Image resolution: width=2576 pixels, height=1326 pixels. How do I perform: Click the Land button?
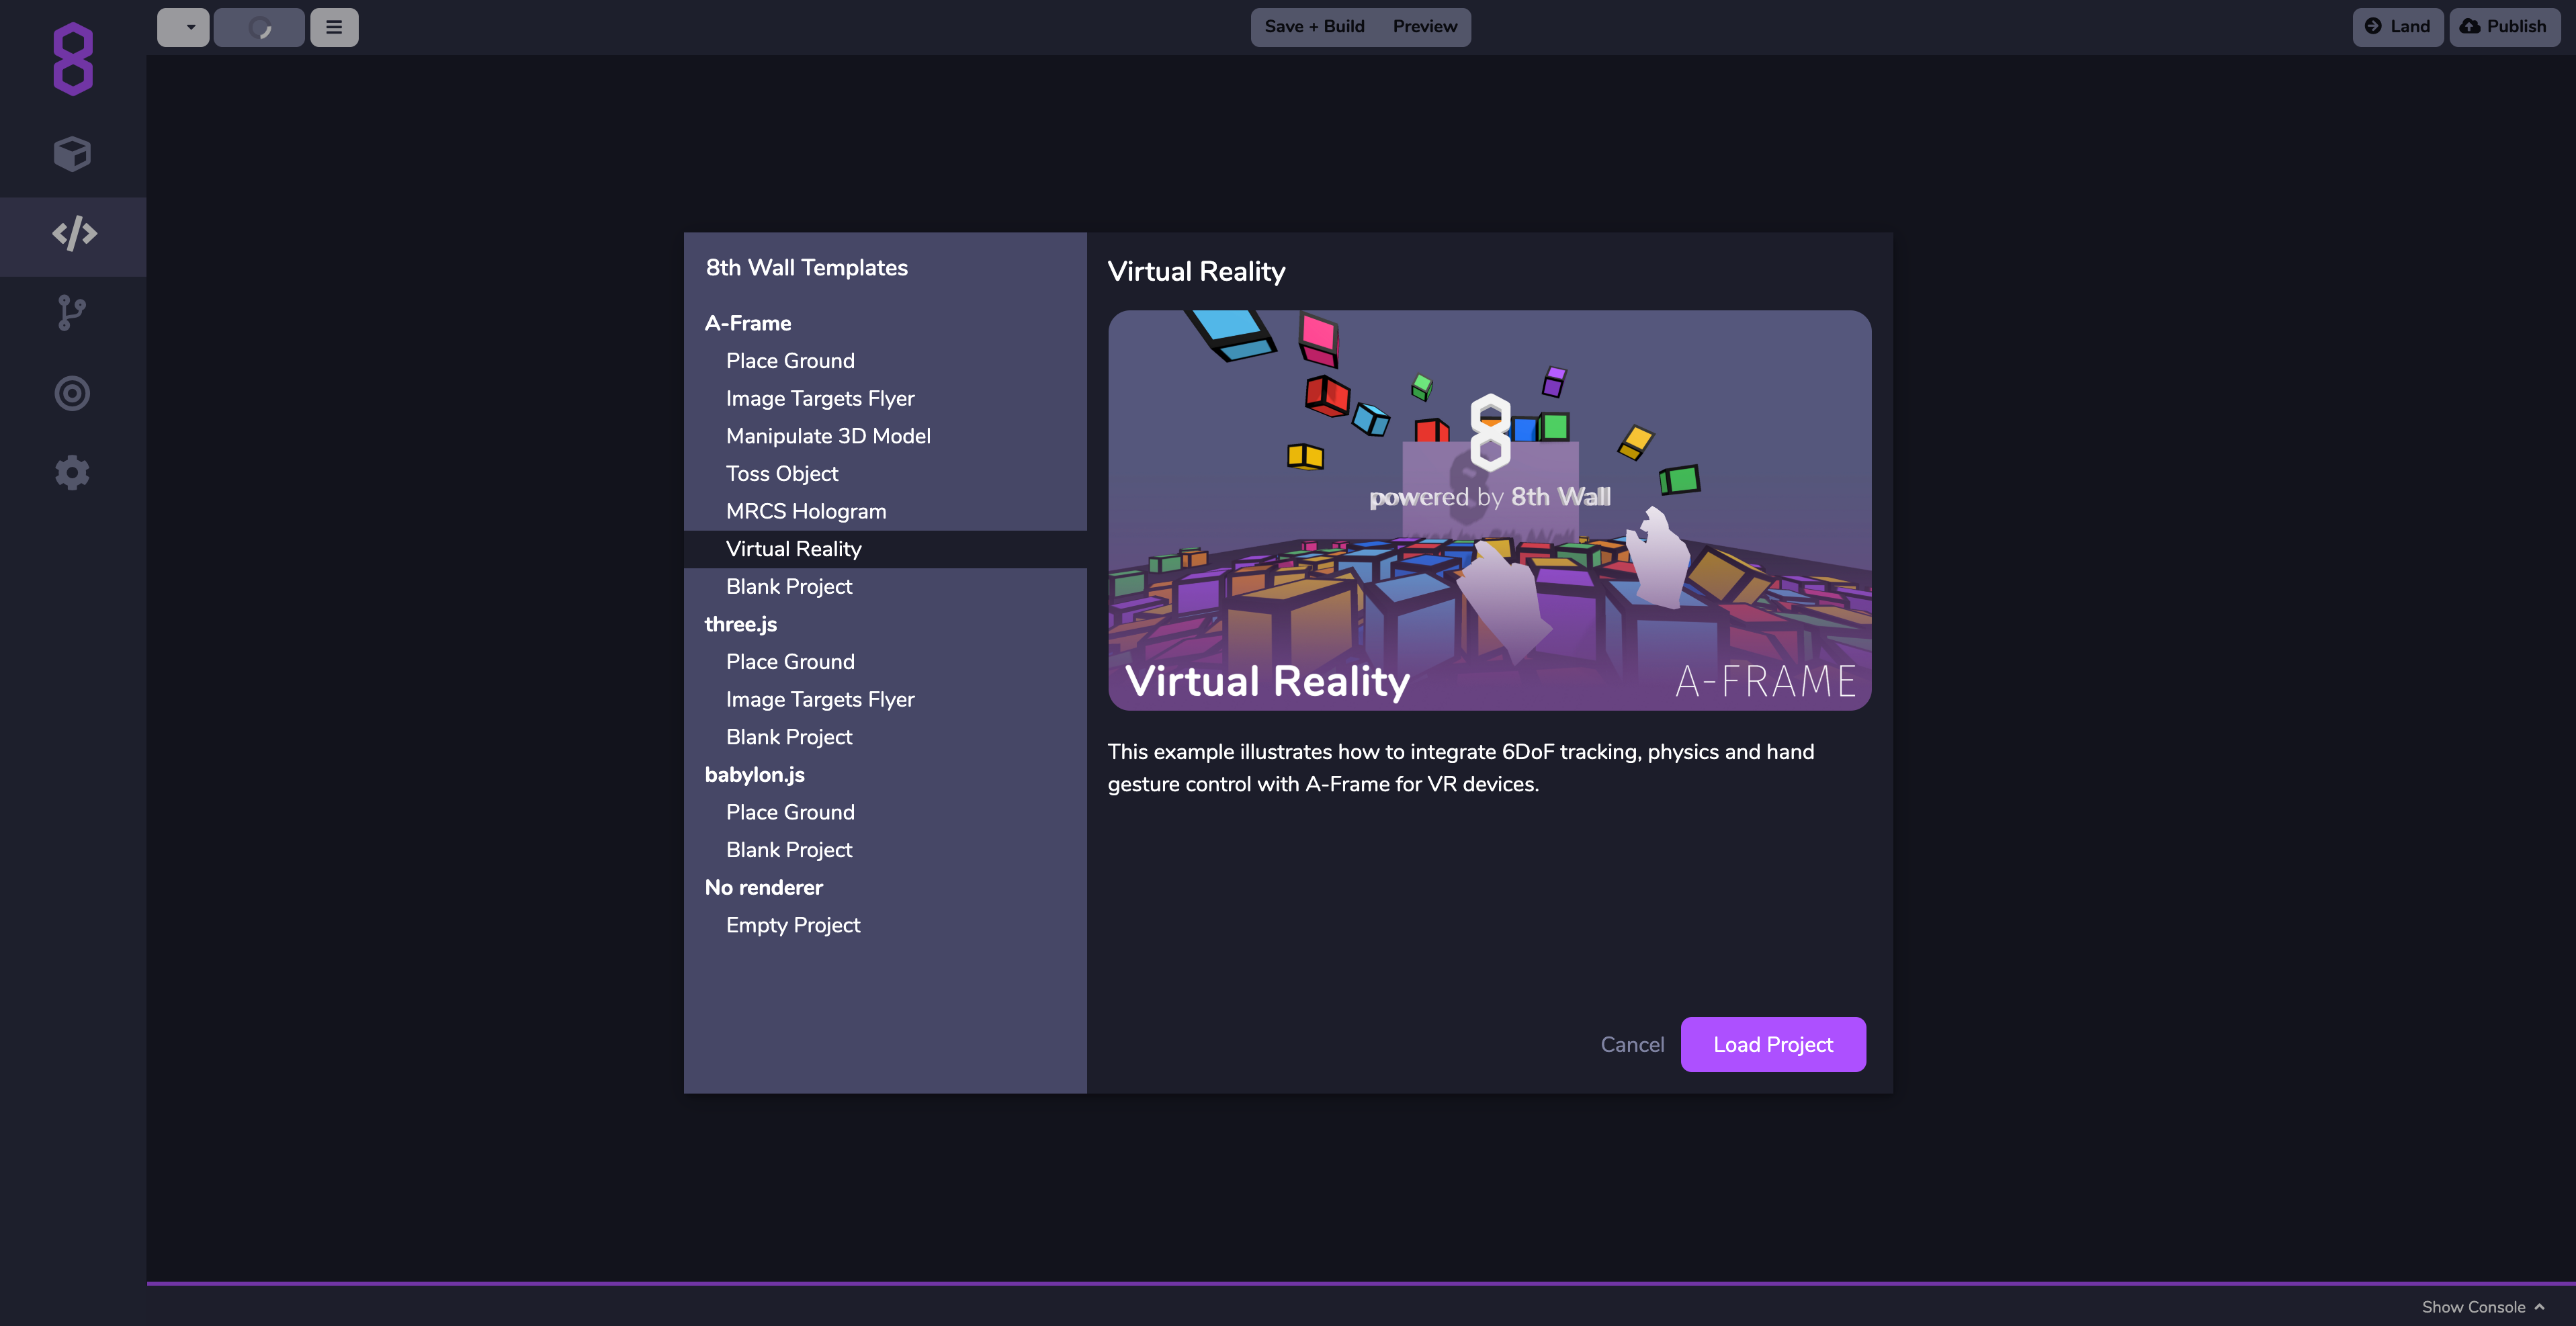pyautogui.click(x=2397, y=27)
